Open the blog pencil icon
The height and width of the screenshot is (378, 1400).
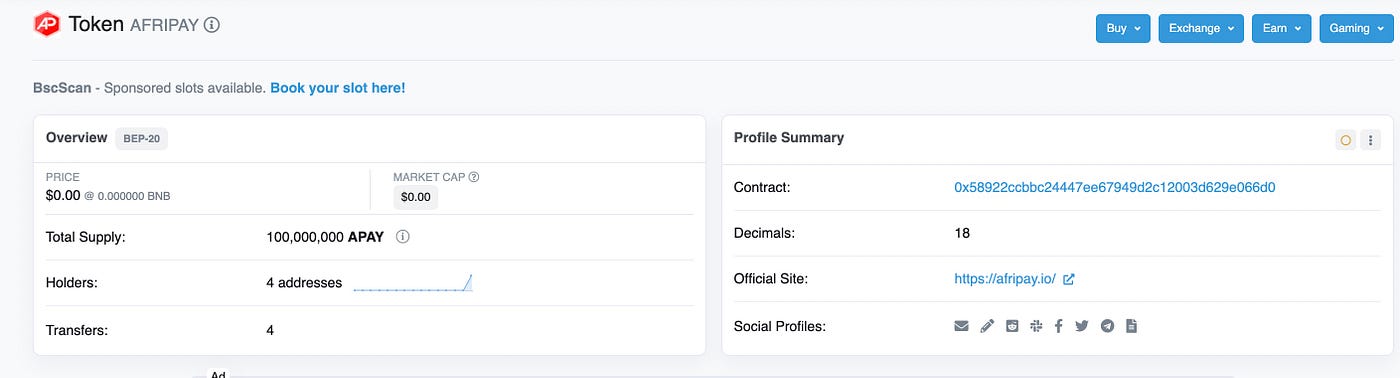pyautogui.click(x=987, y=326)
